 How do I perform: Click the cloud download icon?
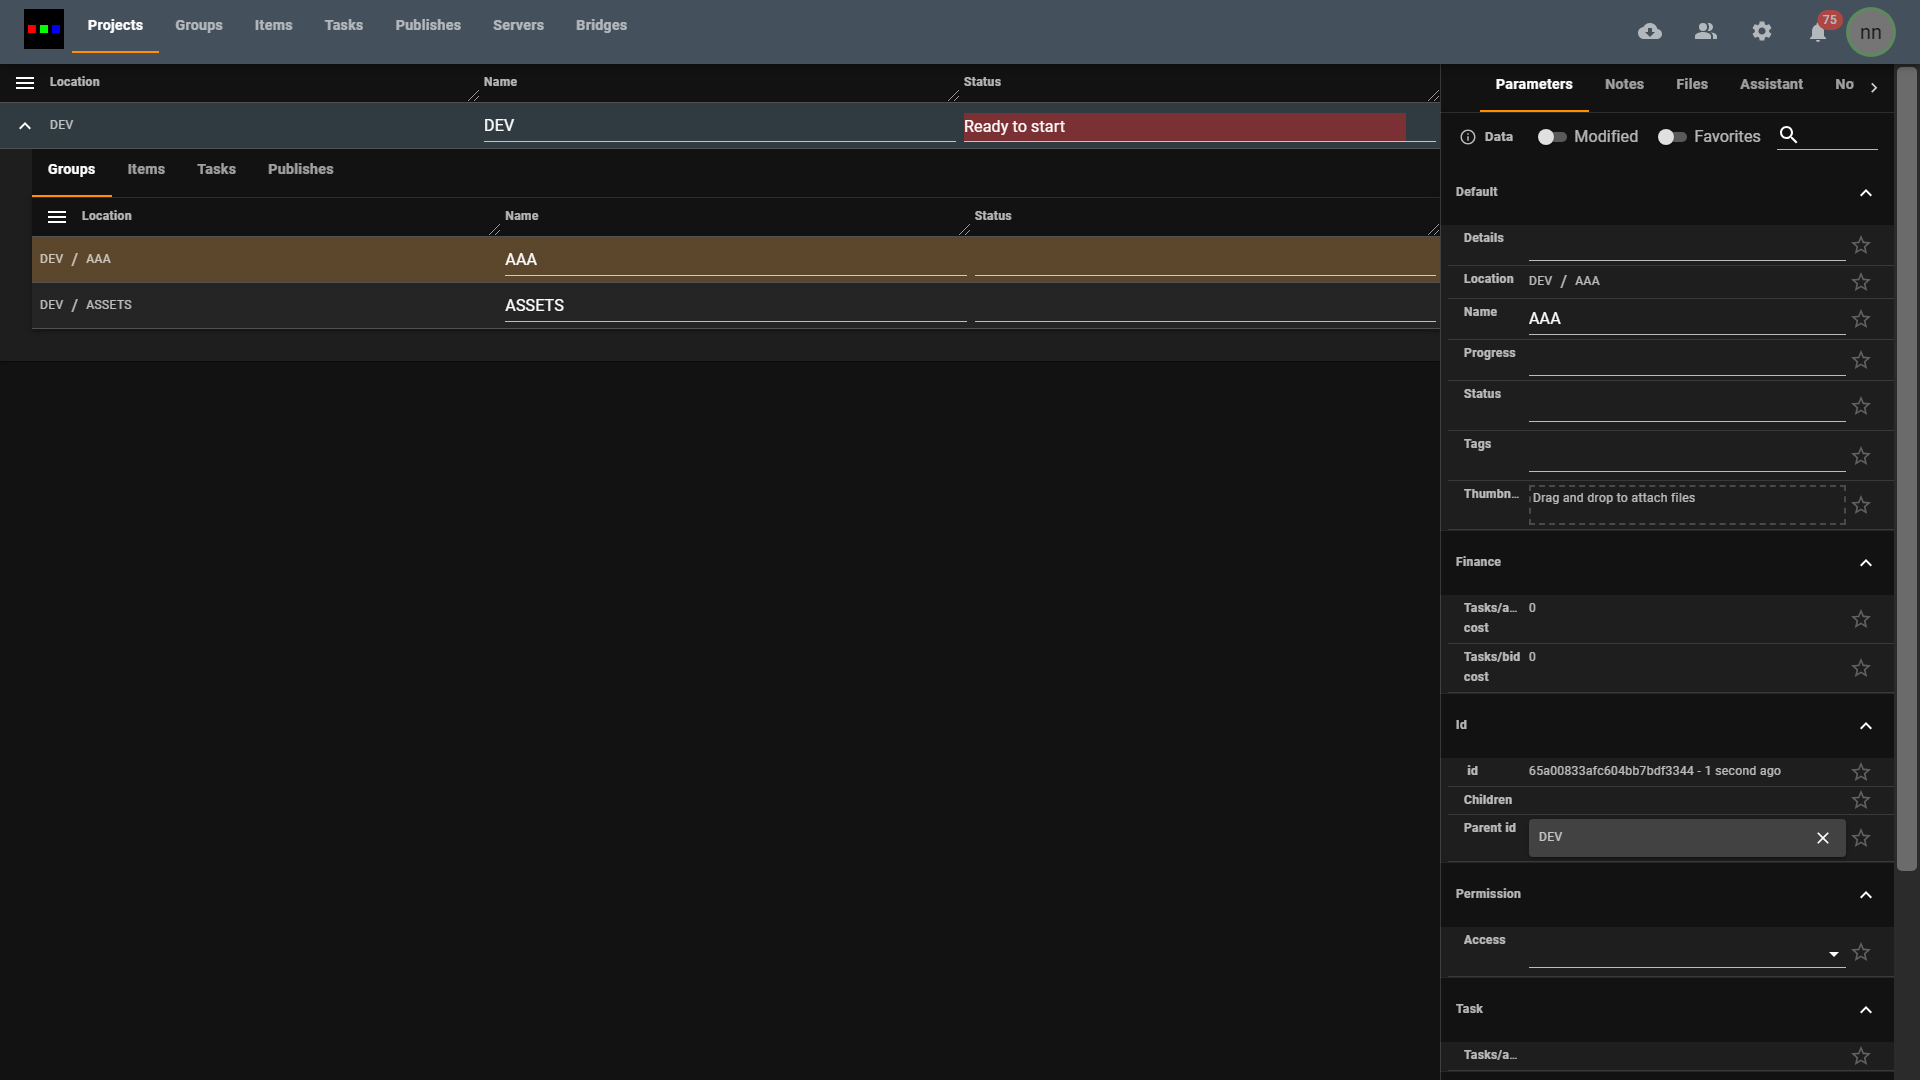(1650, 32)
